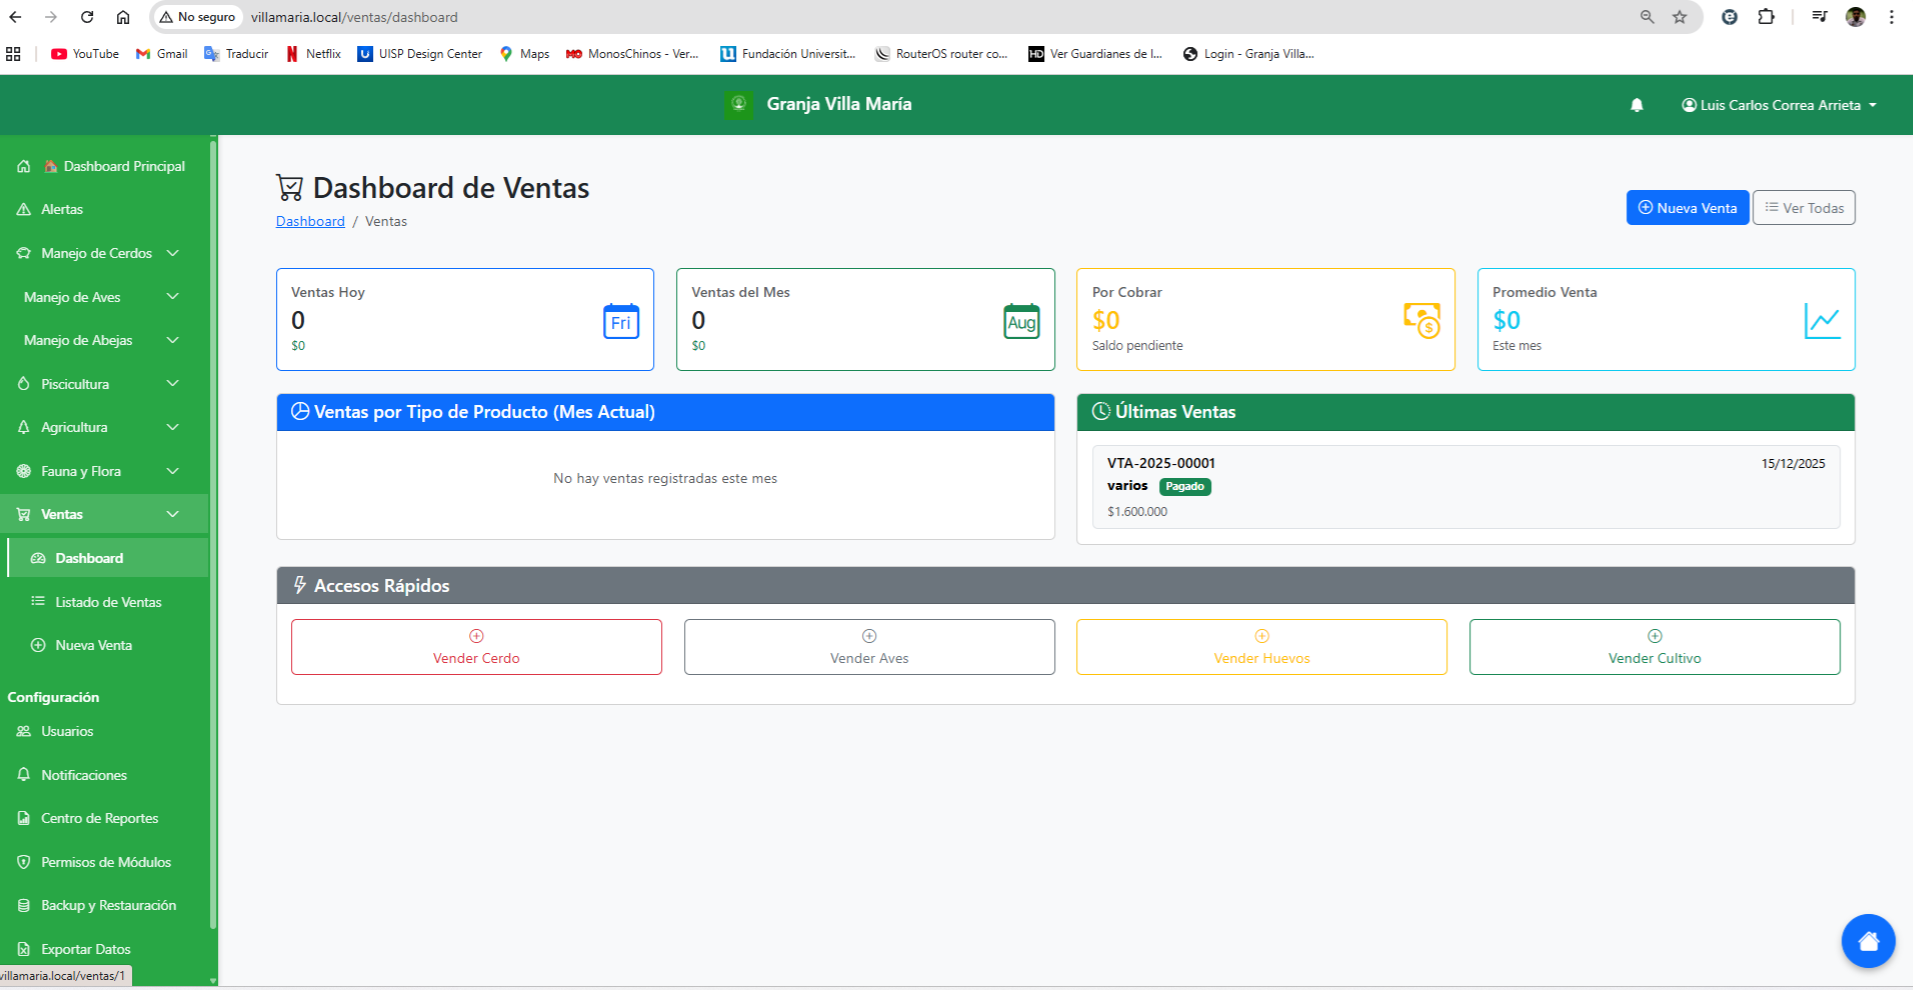Click the Alertas warning icon

22,209
